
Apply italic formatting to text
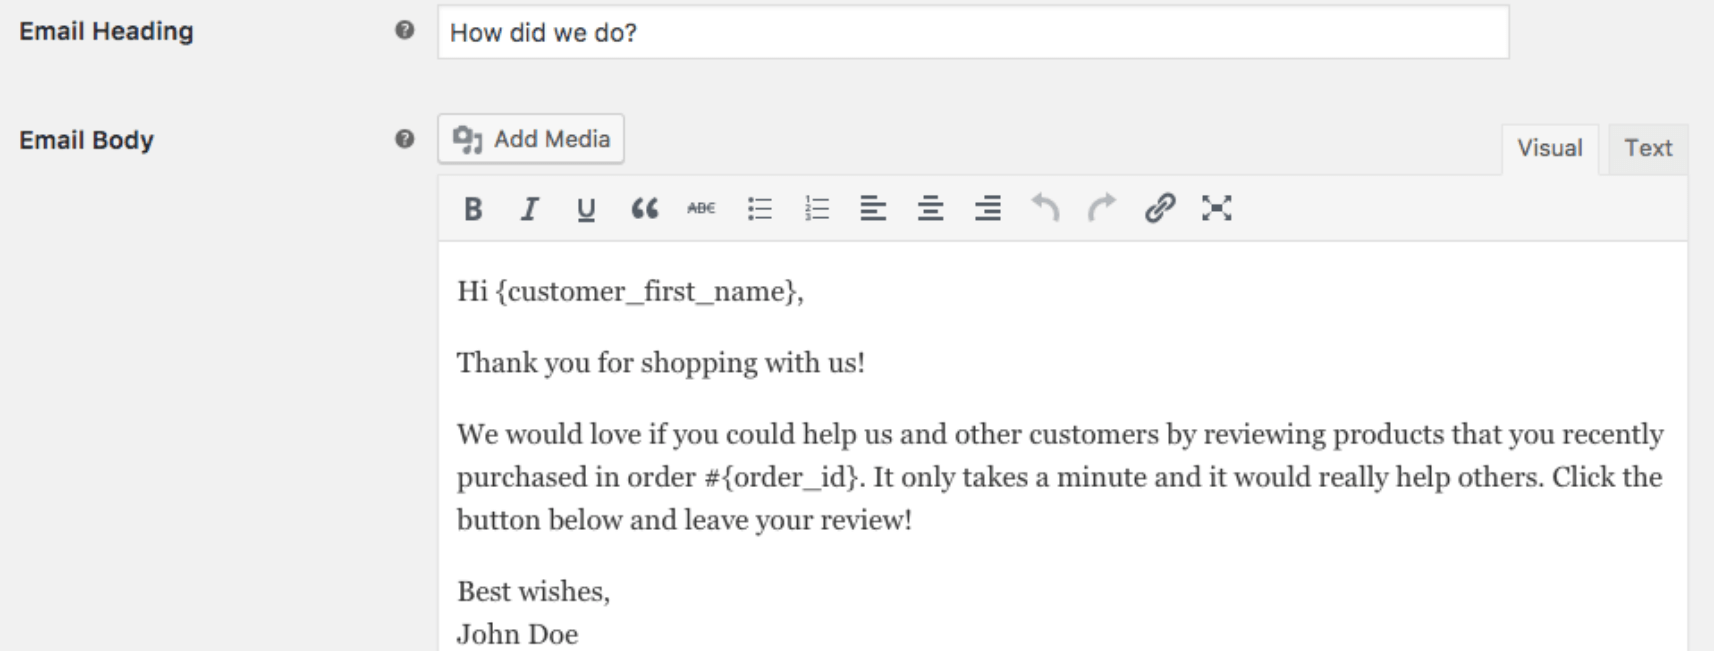(529, 209)
